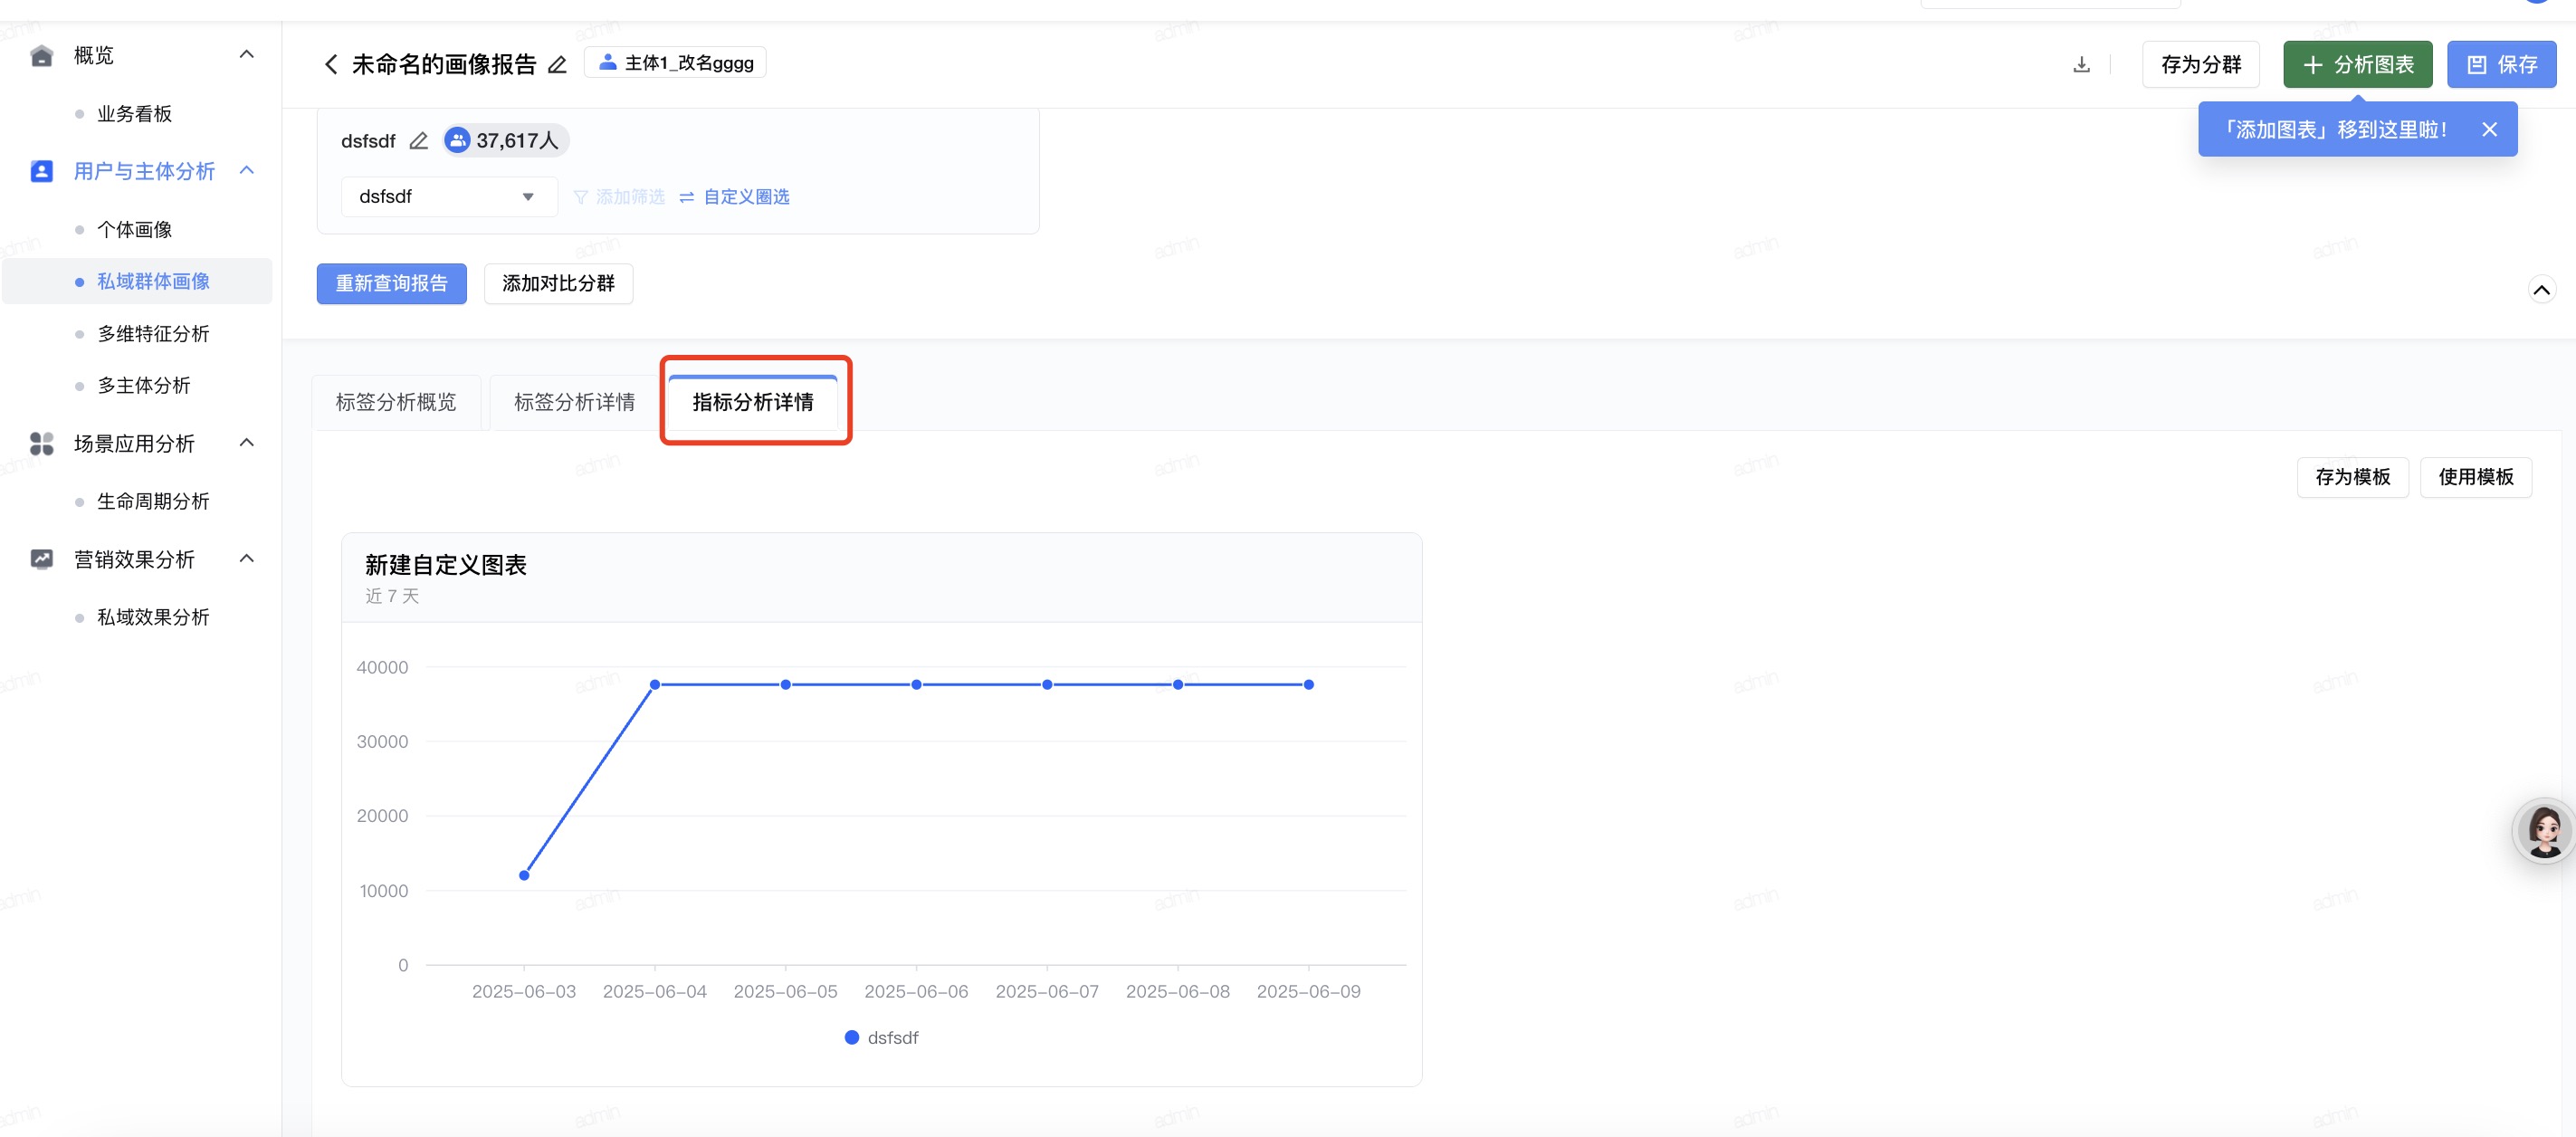Click the 营销效果分析 sidebar icon
Viewport: 2576px width, 1137px height.
pos(41,559)
